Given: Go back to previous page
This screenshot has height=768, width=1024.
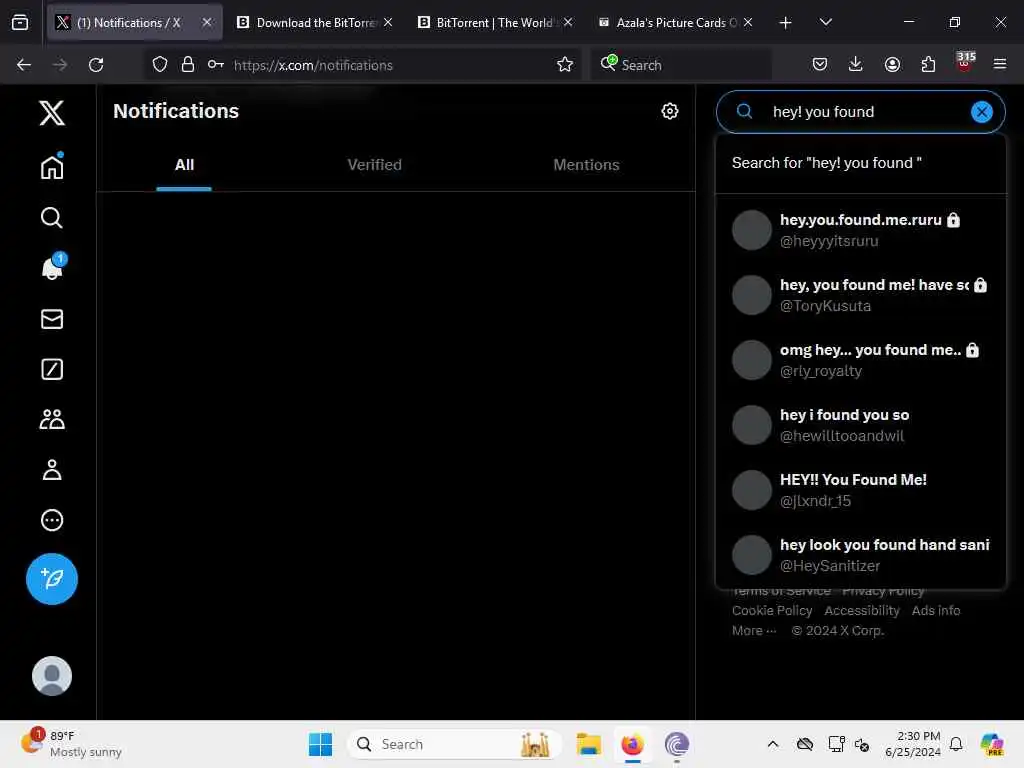Looking at the screenshot, I should tap(24, 65).
